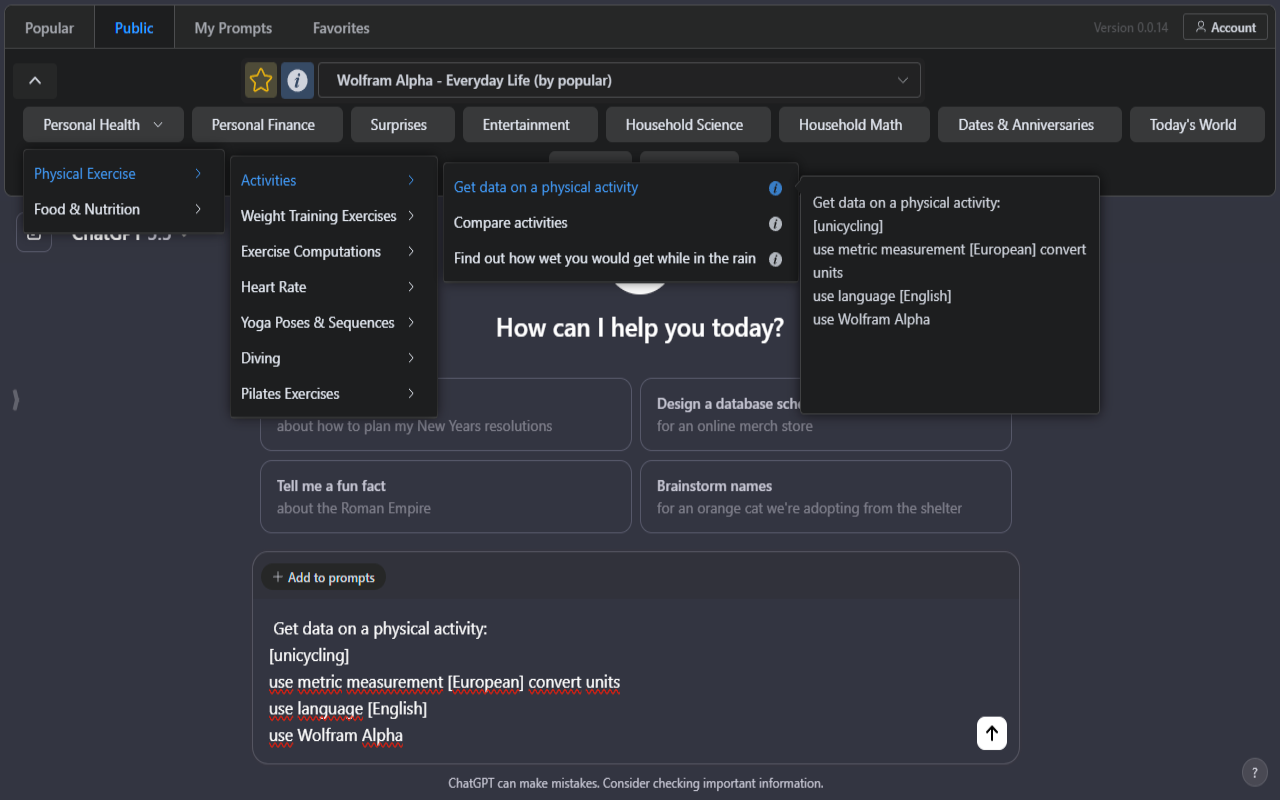Image resolution: width=1280 pixels, height=800 pixels.
Task: Click info icon for wet in the rain prompt
Action: 775,259
